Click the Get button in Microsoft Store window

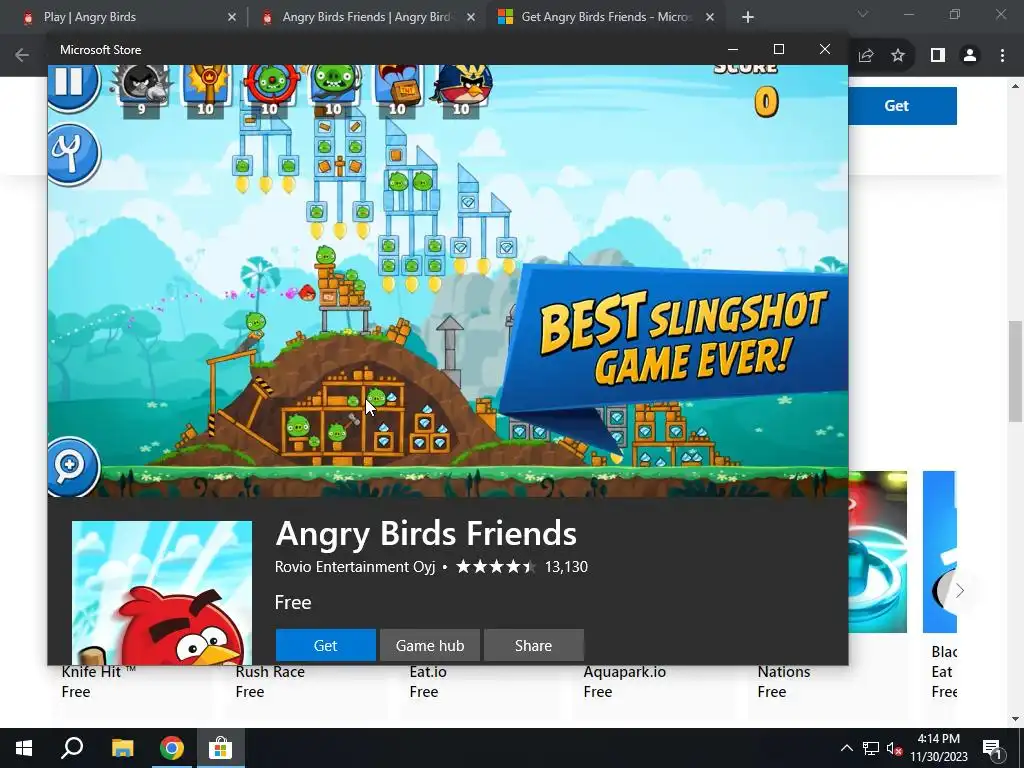(325, 645)
